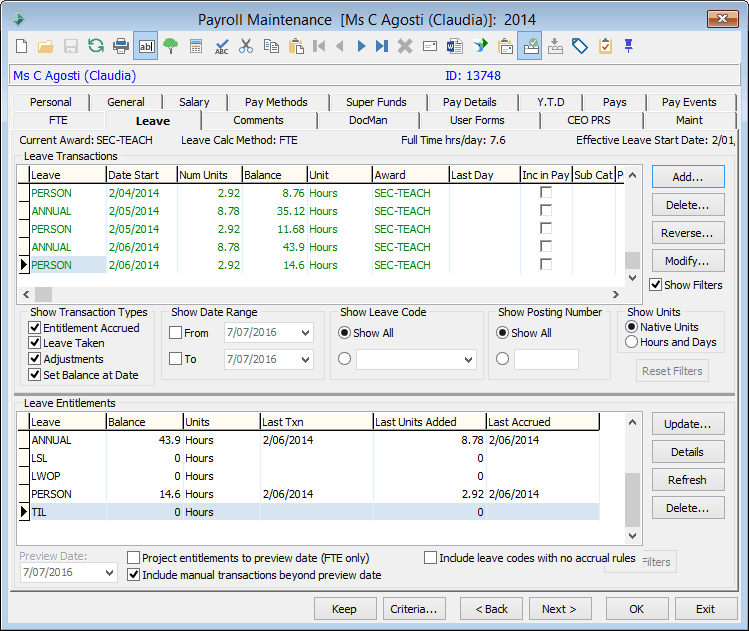The width and height of the screenshot is (749, 631).
Task: Click the Update... entitlements button
Action: point(688,424)
